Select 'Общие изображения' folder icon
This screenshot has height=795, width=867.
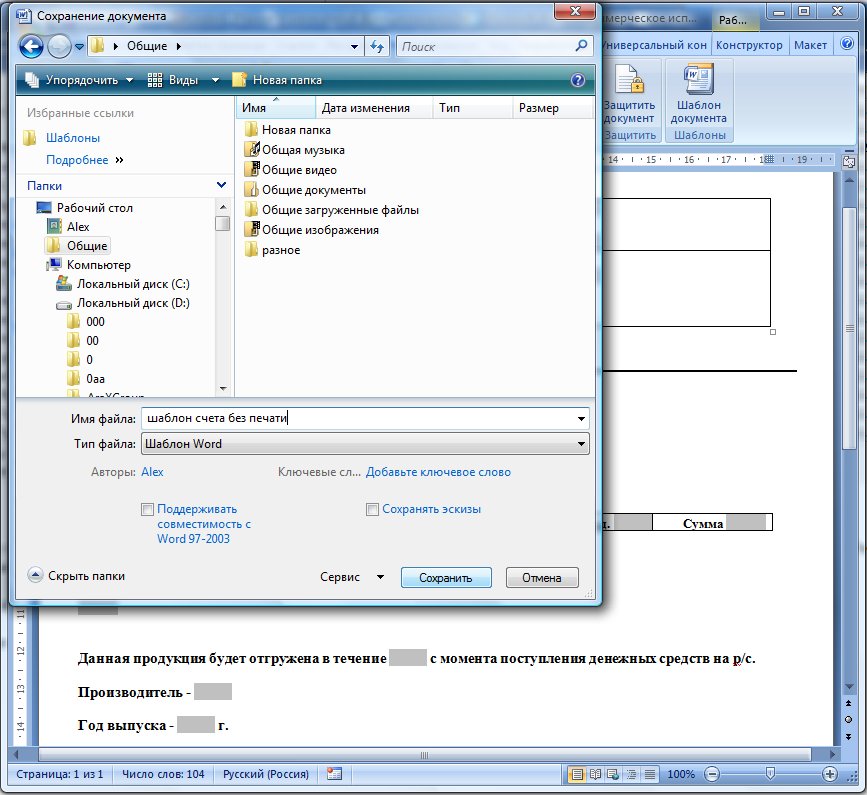pyautogui.click(x=252, y=229)
